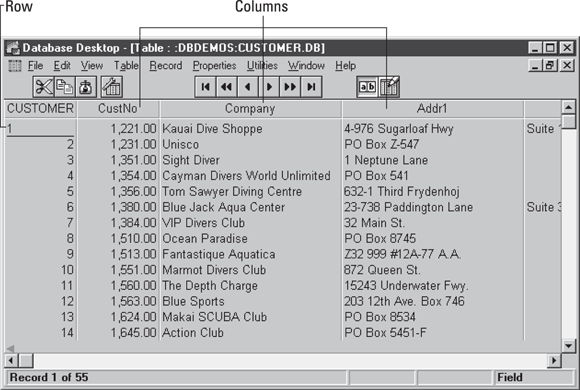Select The Depth Charge cell
Viewport: 580px width, 390px height.
pyautogui.click(x=250, y=286)
